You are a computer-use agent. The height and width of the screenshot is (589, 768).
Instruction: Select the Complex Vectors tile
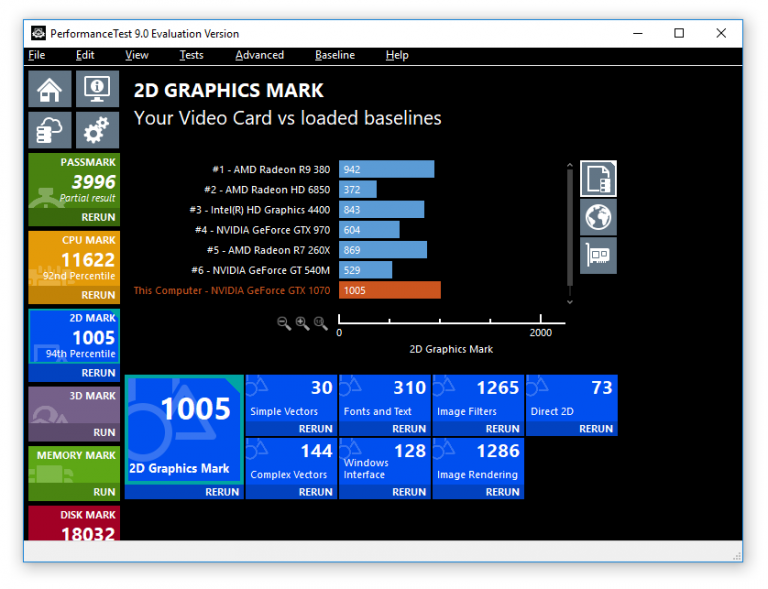(291, 462)
